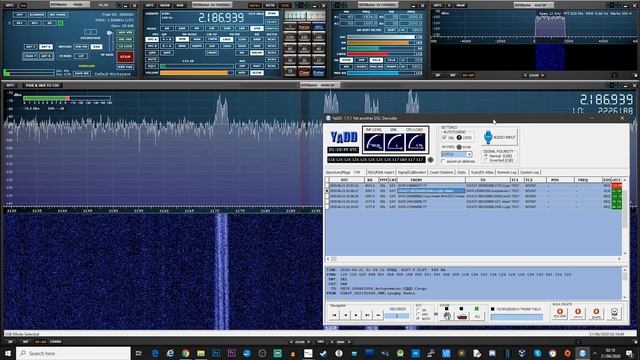Image resolution: width=640 pixels, height=360 pixels.
Task: Click SAVE WS button in SDRuno Main
Action: coord(82,73)
